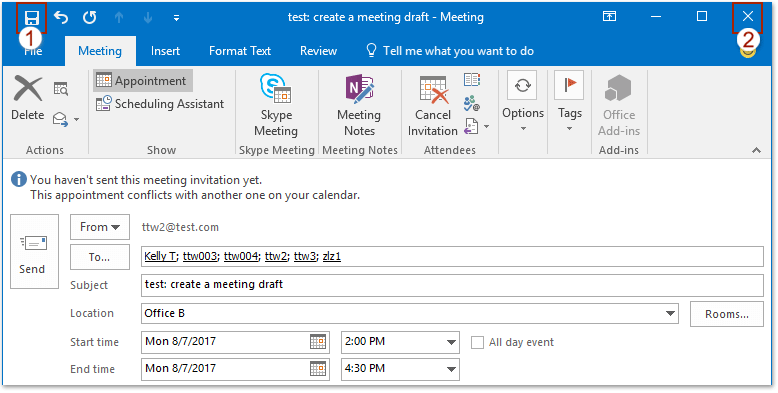778x393 pixels.
Task: Maximize the Meeting window
Action: point(702,17)
